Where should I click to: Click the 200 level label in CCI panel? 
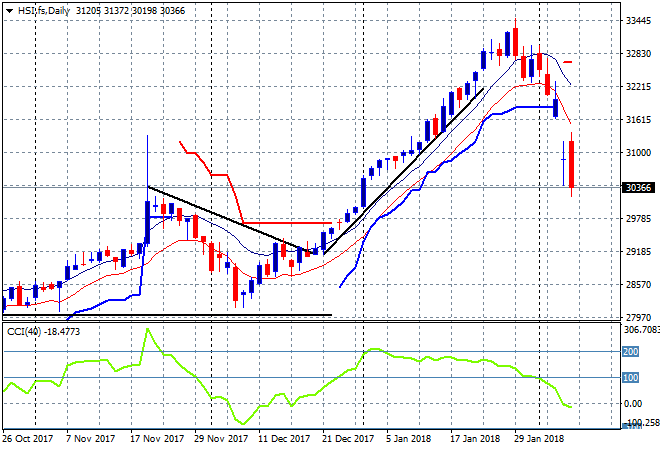pyautogui.click(x=631, y=352)
